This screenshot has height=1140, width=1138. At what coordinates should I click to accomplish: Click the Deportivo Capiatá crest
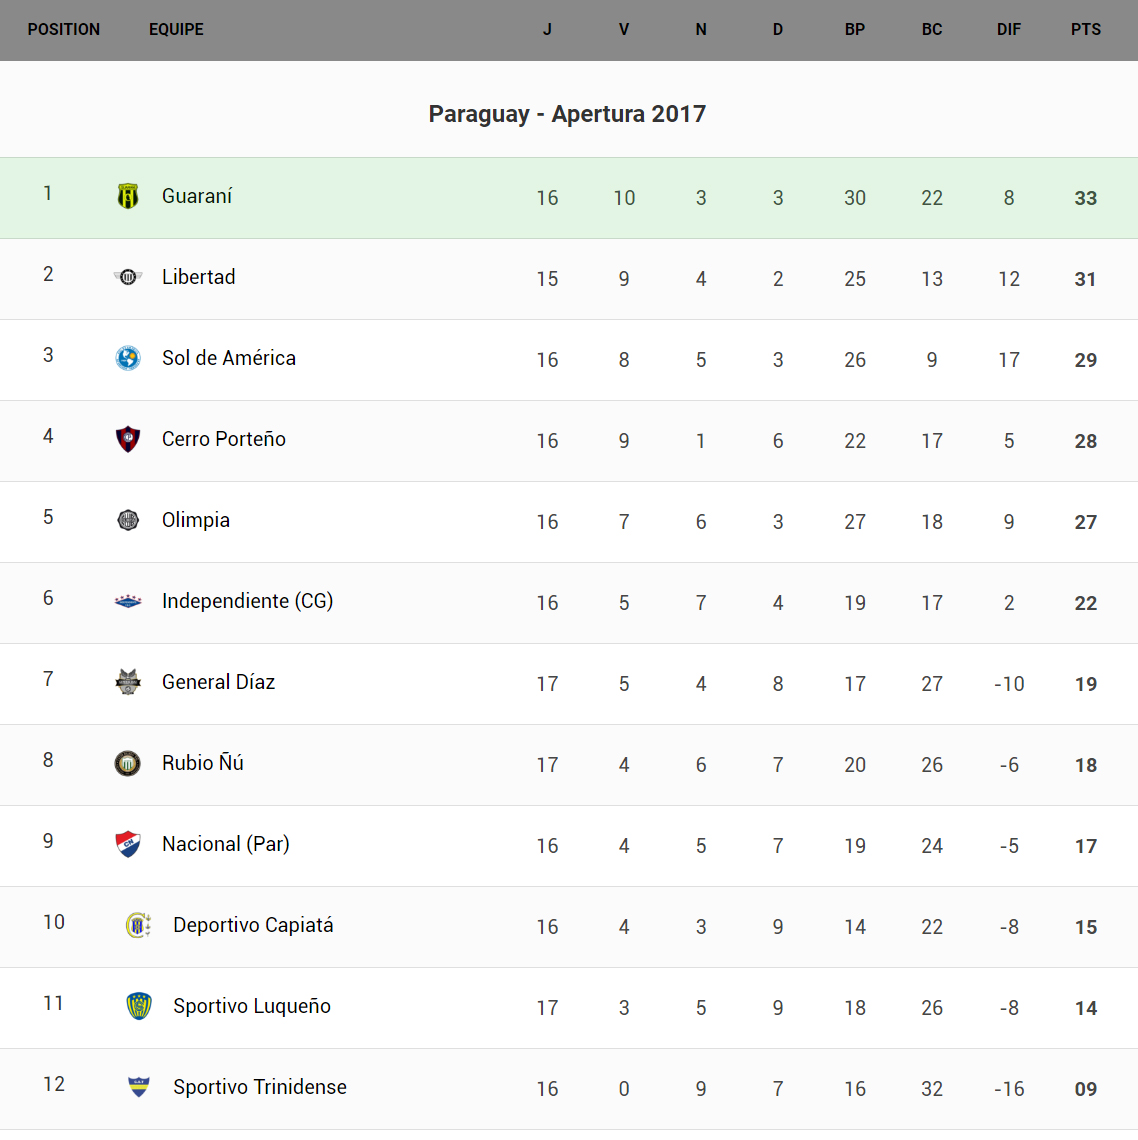[x=139, y=925]
